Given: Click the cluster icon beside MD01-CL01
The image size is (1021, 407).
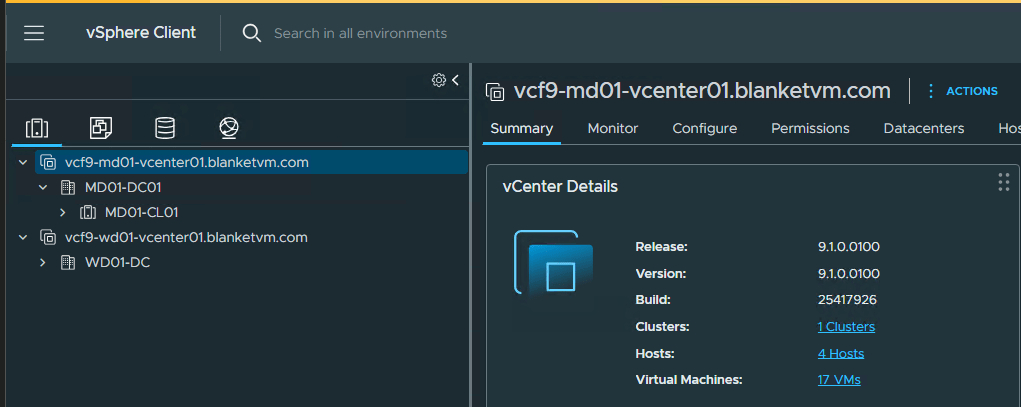Looking at the screenshot, I should (87, 212).
